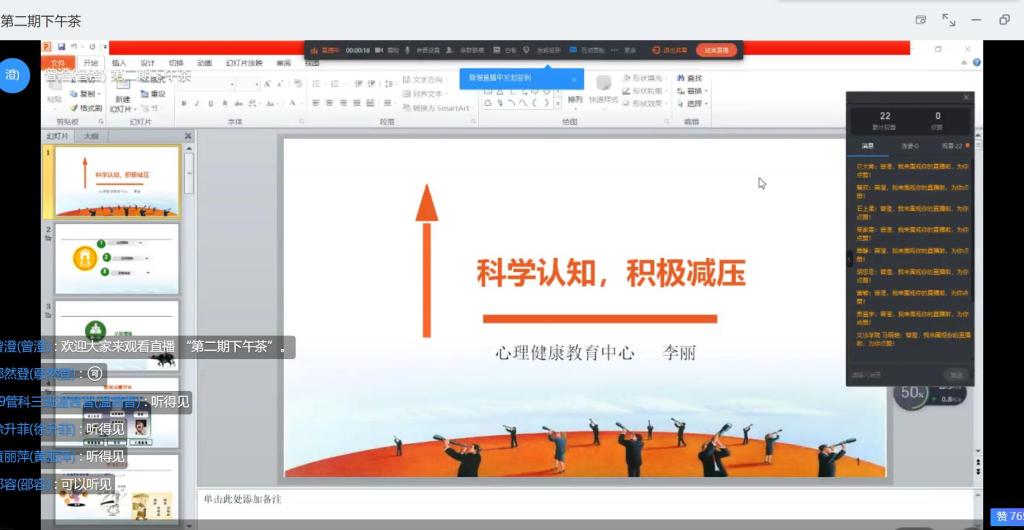1024x530 pixels.
Task: Open 对齐文本 (Align Text) dropdown
Action: 425,93
